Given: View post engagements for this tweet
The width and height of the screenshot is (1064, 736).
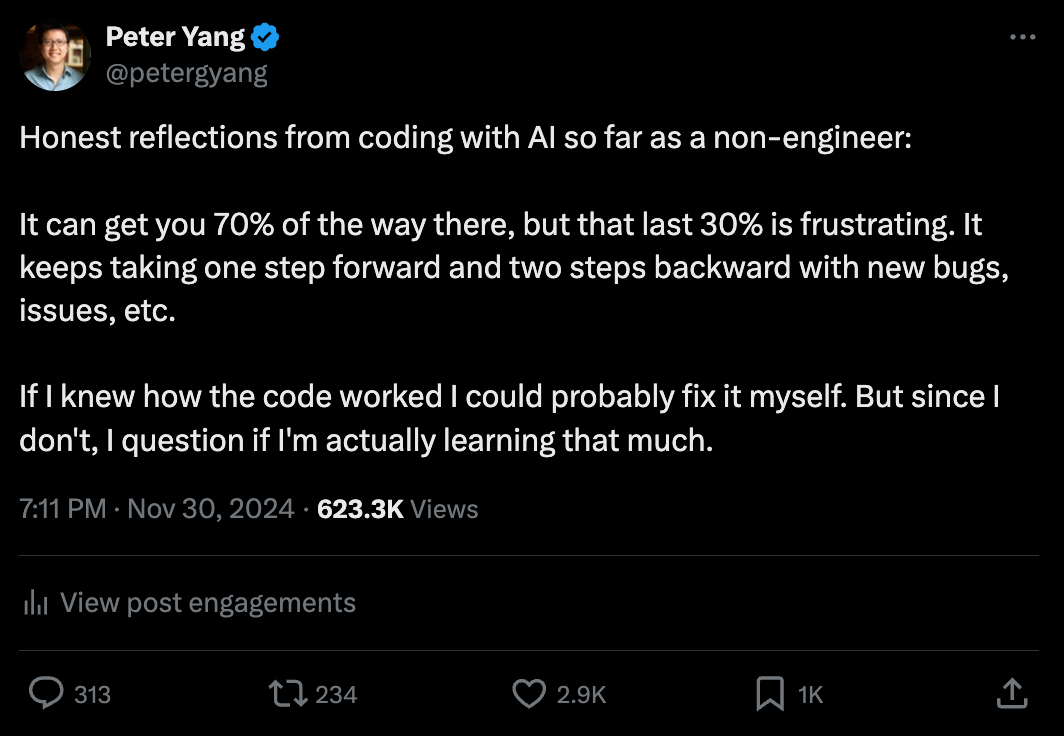Looking at the screenshot, I should (208, 602).
